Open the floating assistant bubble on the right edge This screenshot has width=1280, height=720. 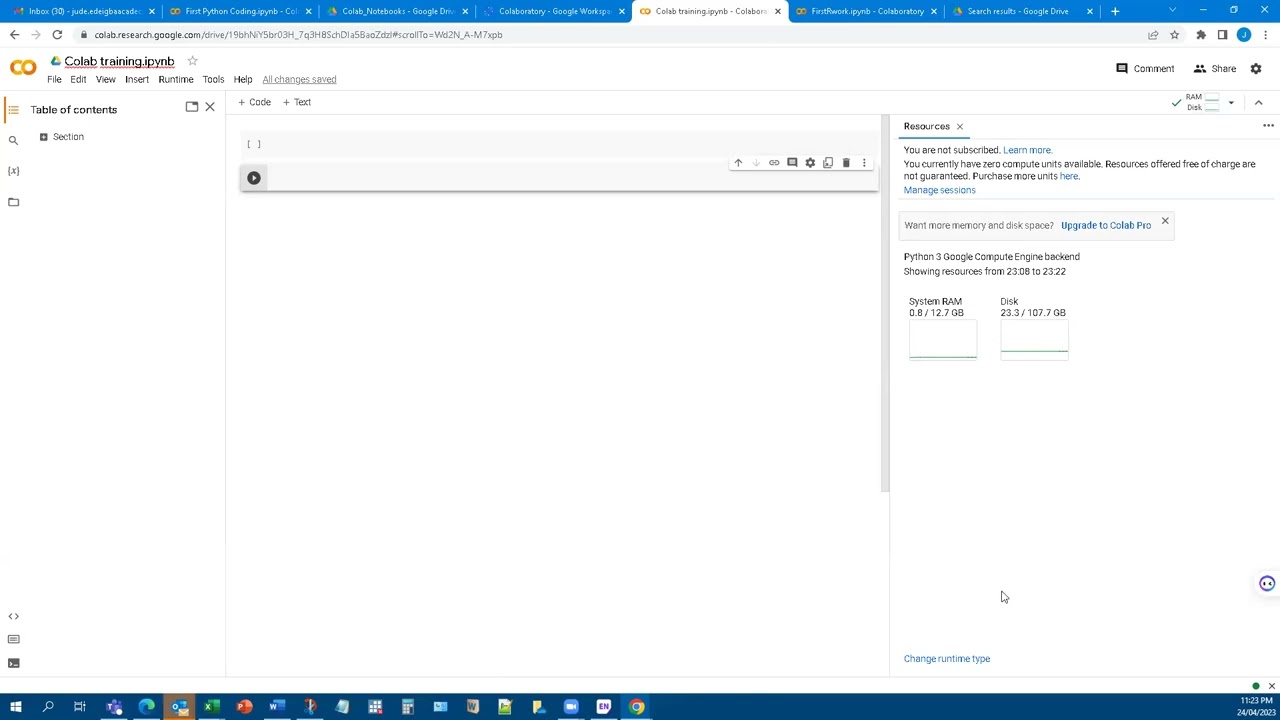pos(1267,584)
